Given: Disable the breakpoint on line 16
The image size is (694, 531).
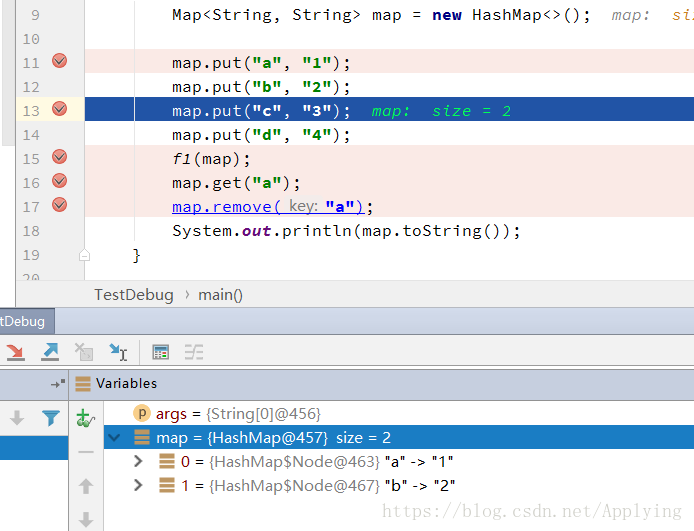Looking at the screenshot, I should click(x=59, y=181).
